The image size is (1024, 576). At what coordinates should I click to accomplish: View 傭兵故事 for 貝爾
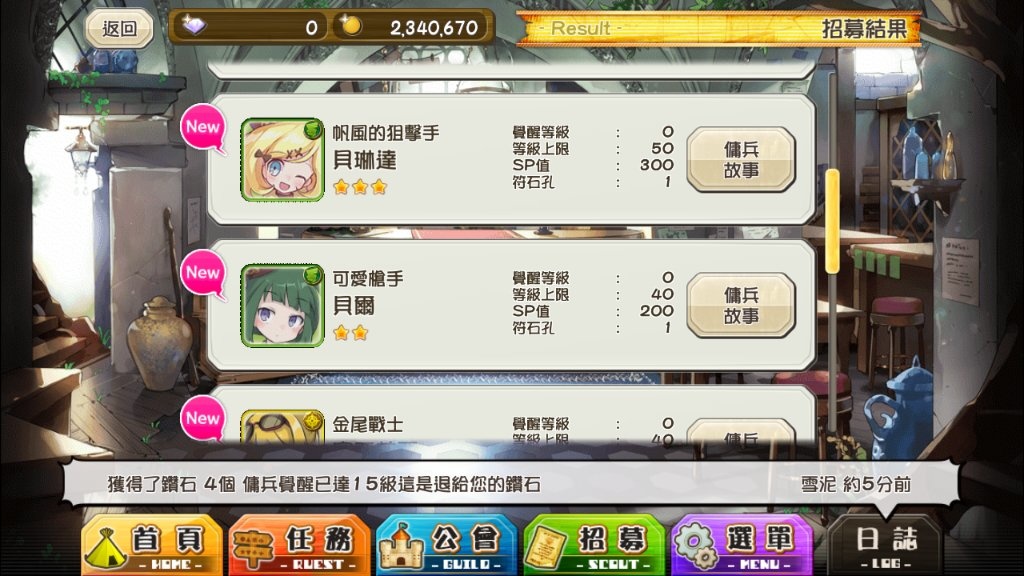coord(741,306)
